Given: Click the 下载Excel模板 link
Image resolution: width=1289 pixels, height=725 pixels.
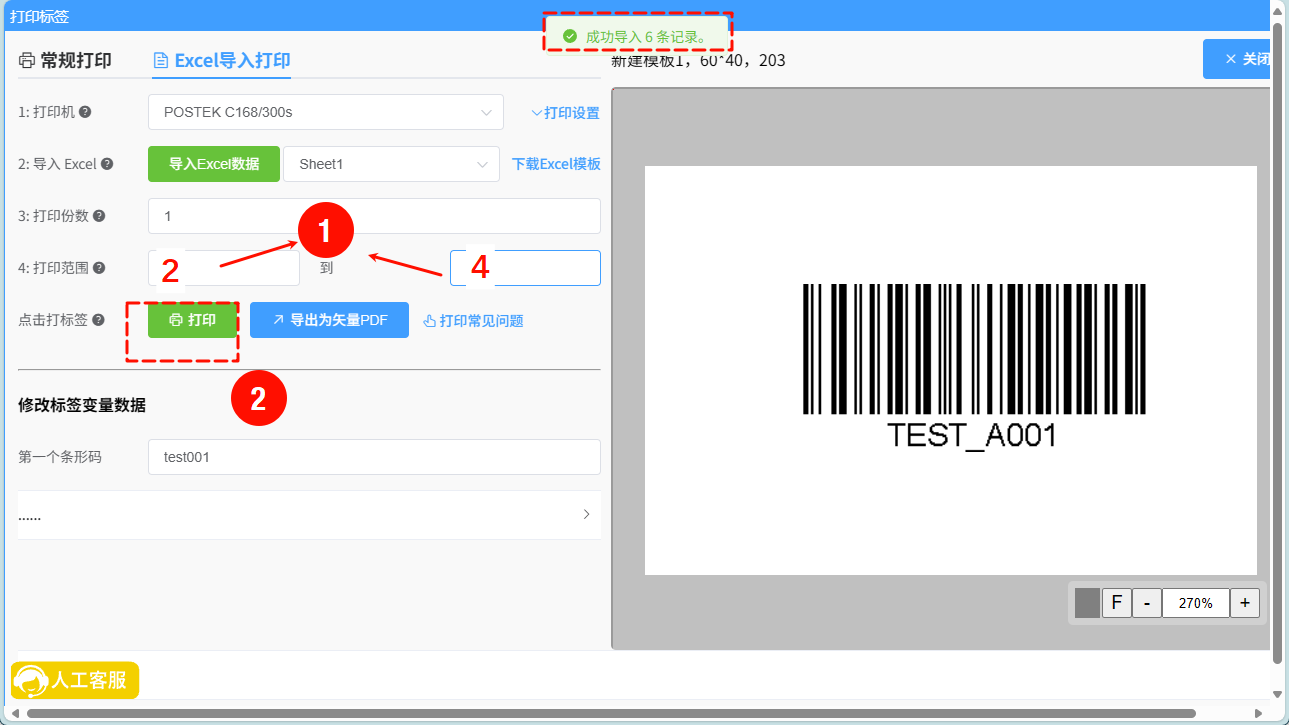Looking at the screenshot, I should click(556, 164).
